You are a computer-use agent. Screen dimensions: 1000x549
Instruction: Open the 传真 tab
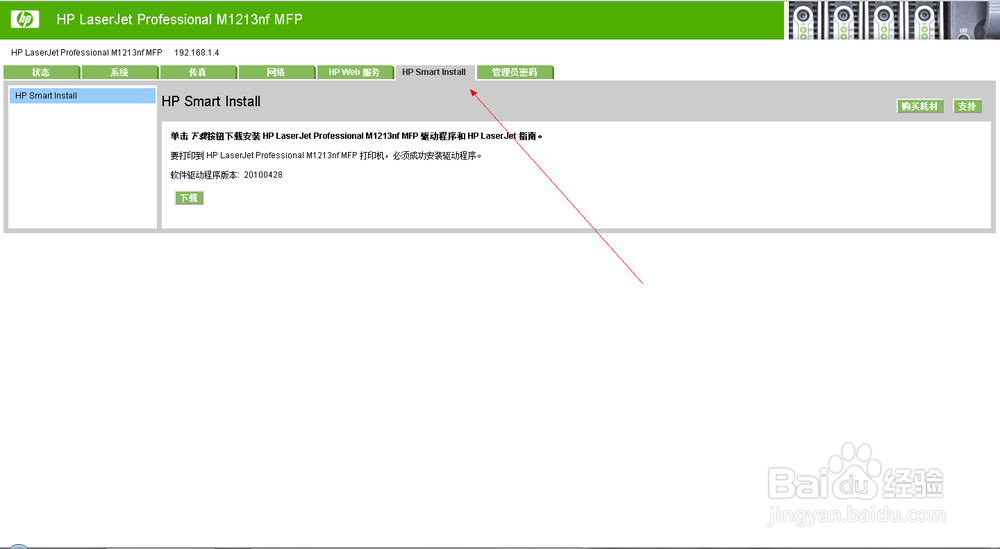pos(198,72)
